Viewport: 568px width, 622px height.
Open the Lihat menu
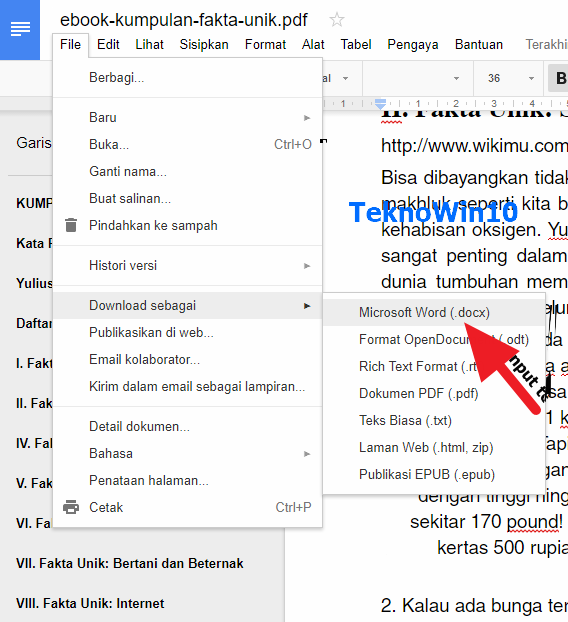(x=149, y=44)
